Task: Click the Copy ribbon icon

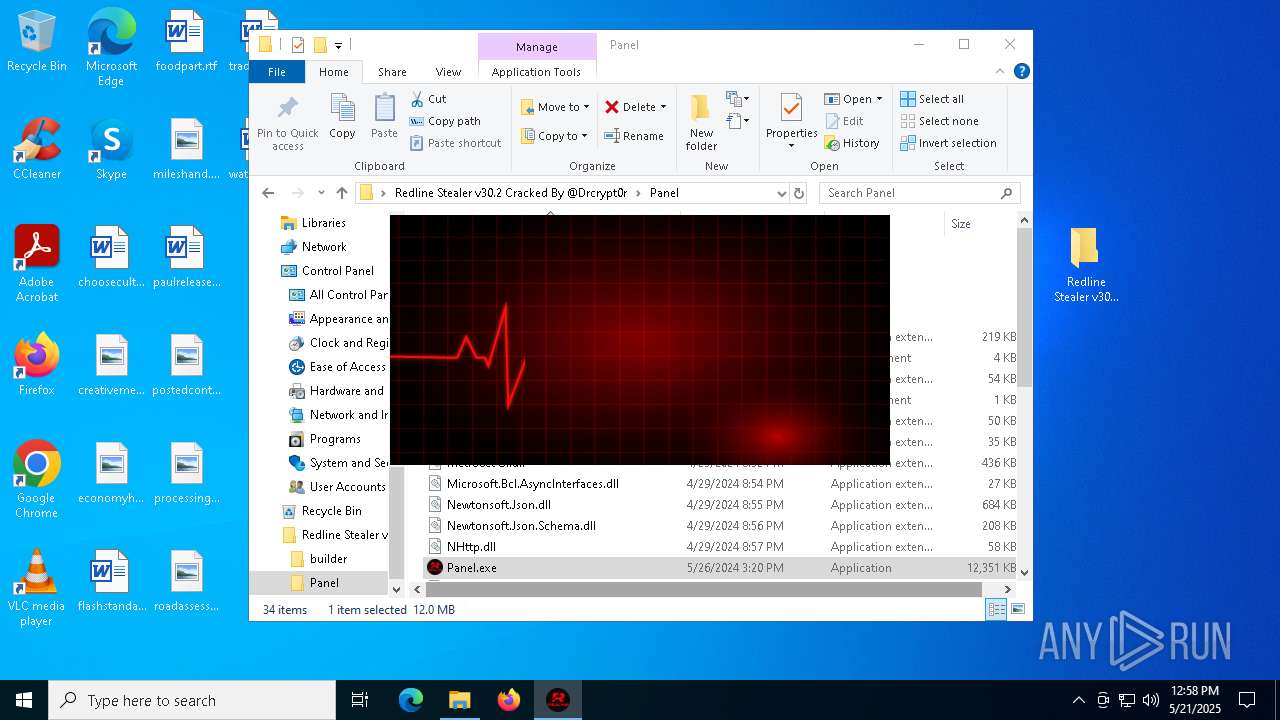Action: pyautogui.click(x=342, y=116)
